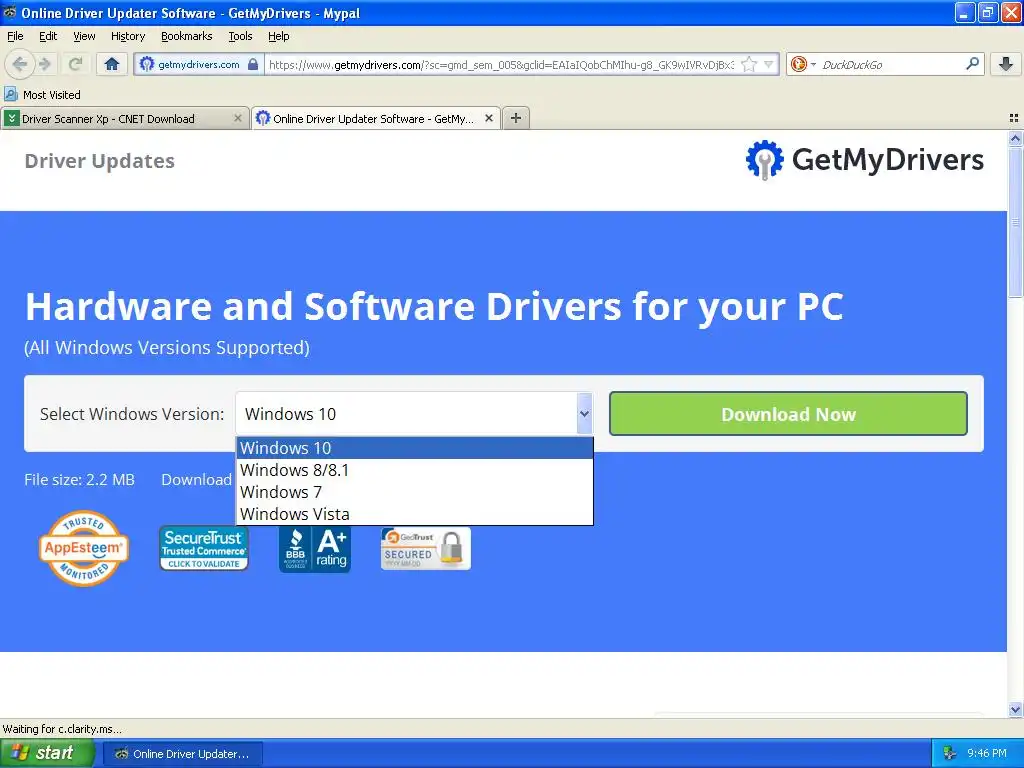
Task: Click the GeoTrust Secured badge
Action: pos(426,548)
